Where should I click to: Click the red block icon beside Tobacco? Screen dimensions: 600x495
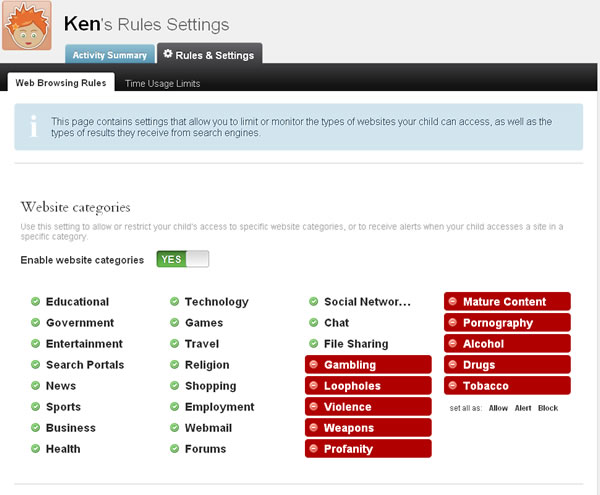(x=453, y=386)
